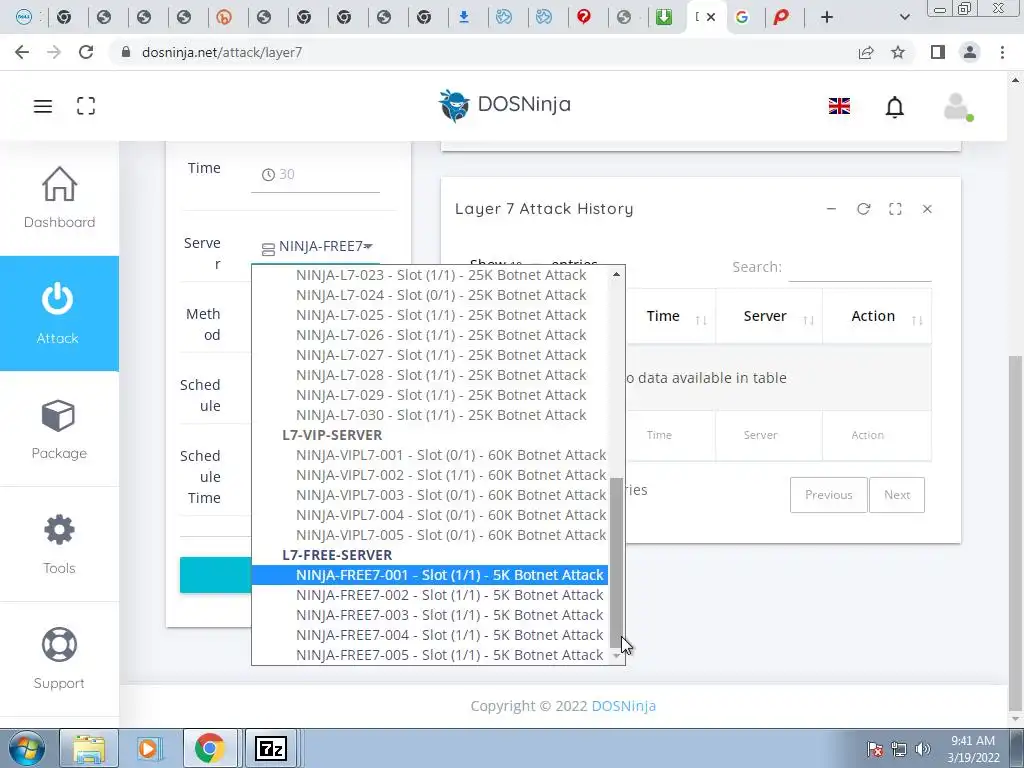Open the Support lifebuoy section
The height and width of the screenshot is (768, 1024).
tap(59, 659)
